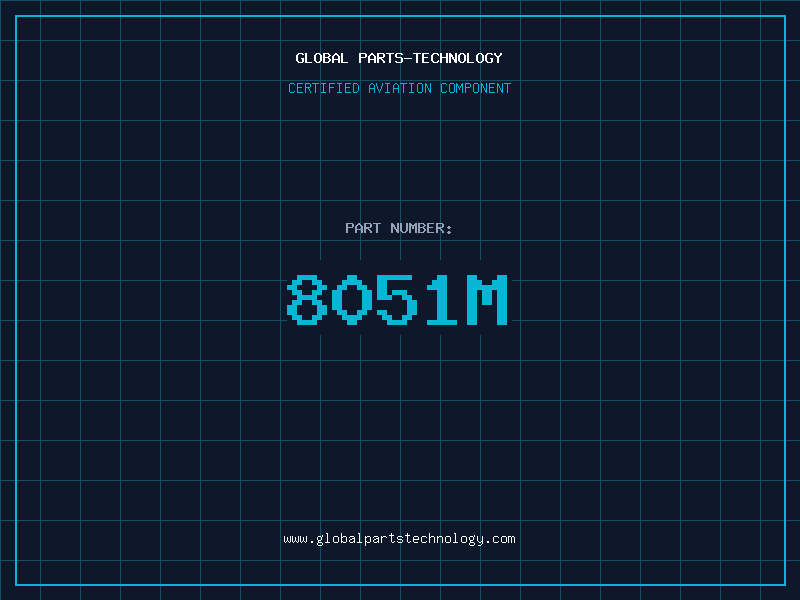The image size is (800, 600).
Task: Open the www.globalpartstechnology.com link
Action: tap(399, 539)
